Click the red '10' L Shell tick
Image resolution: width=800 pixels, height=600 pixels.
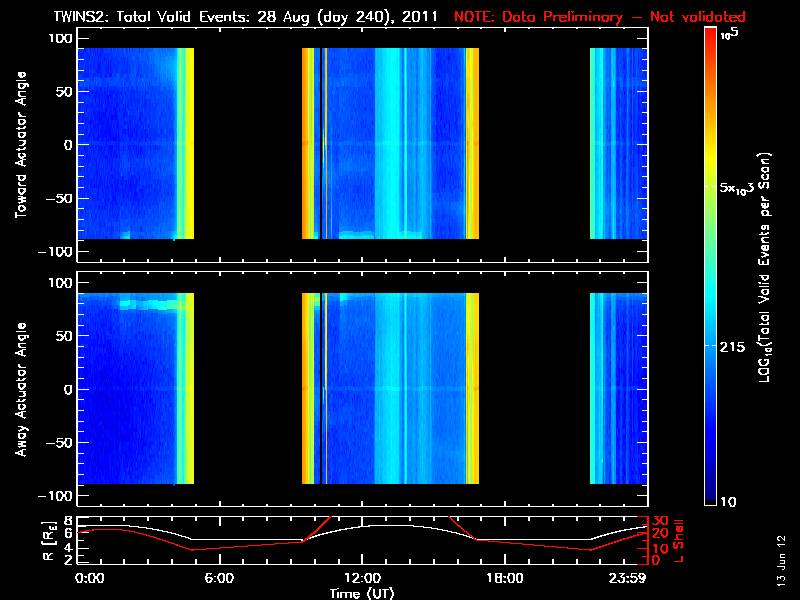coord(661,548)
